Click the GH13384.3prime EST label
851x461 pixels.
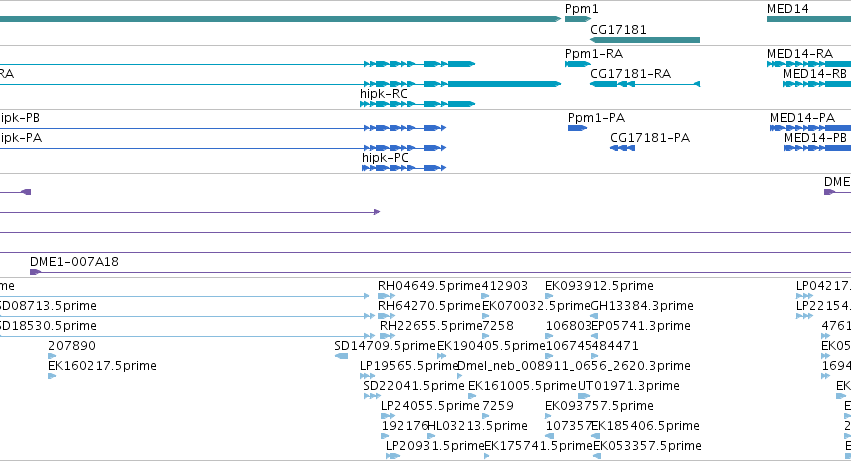(x=642, y=306)
